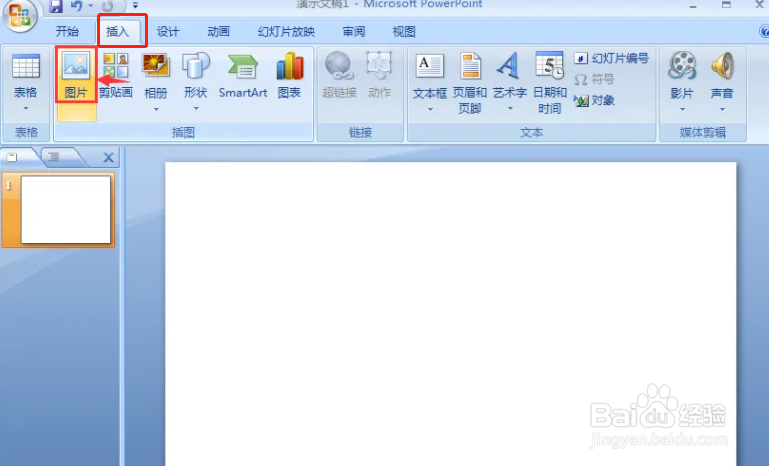Switch to the 插入 tab
The image size is (769, 466).
click(118, 31)
